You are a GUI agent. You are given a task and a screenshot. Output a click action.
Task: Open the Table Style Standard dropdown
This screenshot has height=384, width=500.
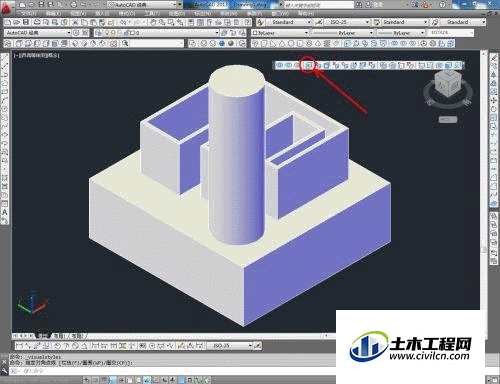[x=405, y=22]
